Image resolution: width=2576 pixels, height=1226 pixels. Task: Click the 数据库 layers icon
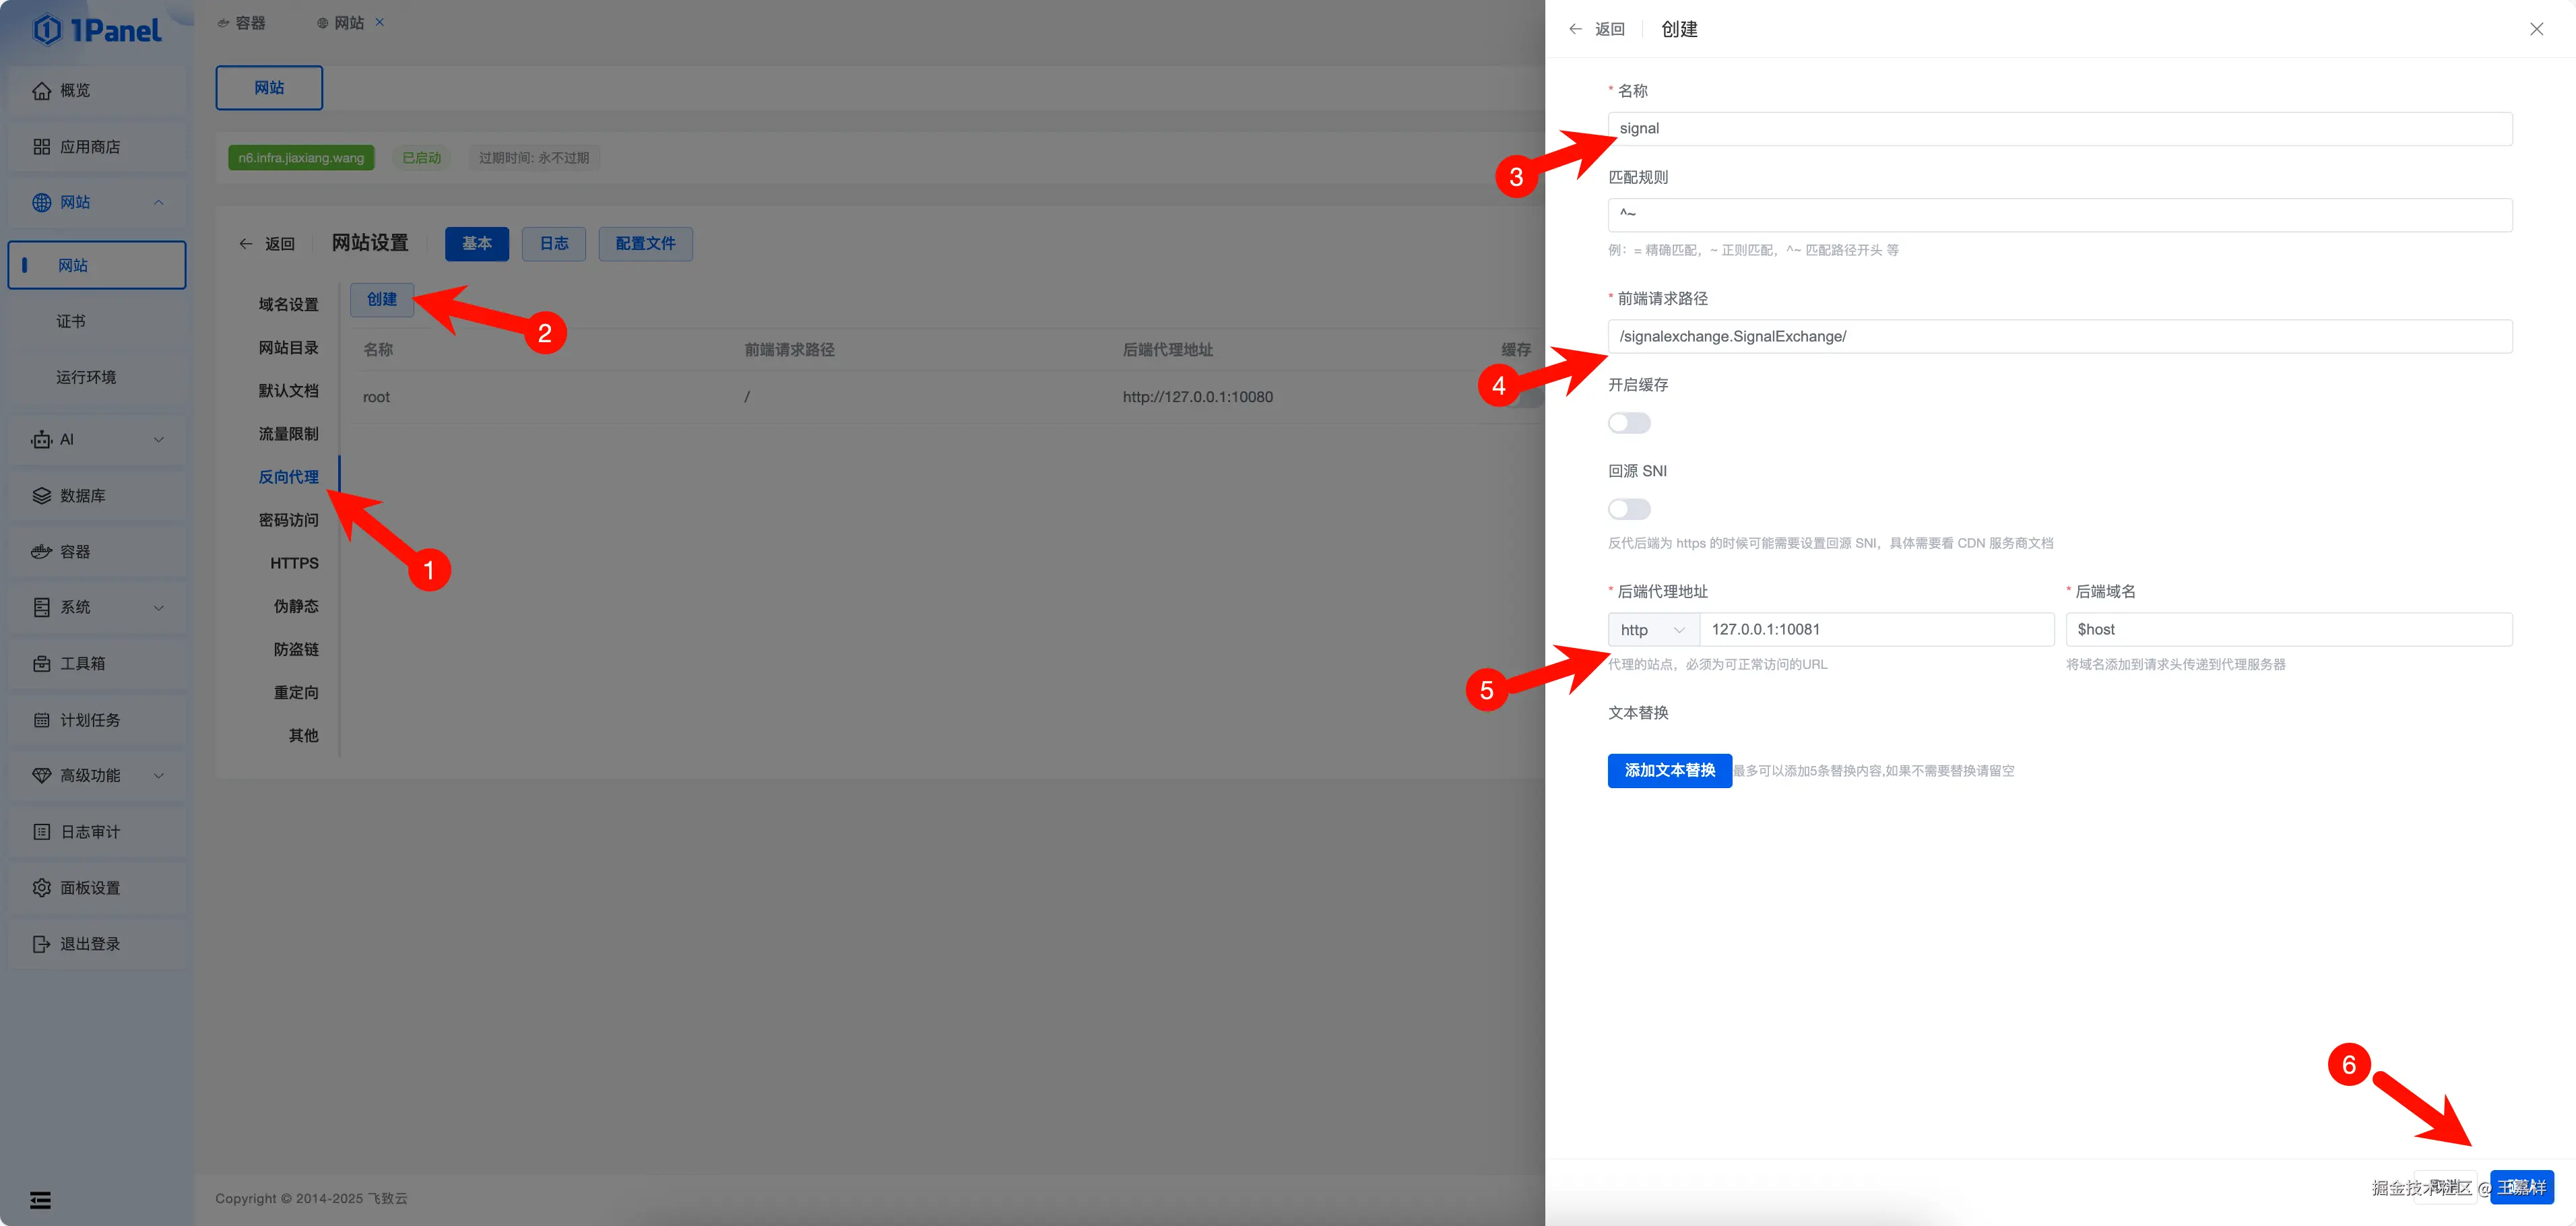click(x=41, y=496)
